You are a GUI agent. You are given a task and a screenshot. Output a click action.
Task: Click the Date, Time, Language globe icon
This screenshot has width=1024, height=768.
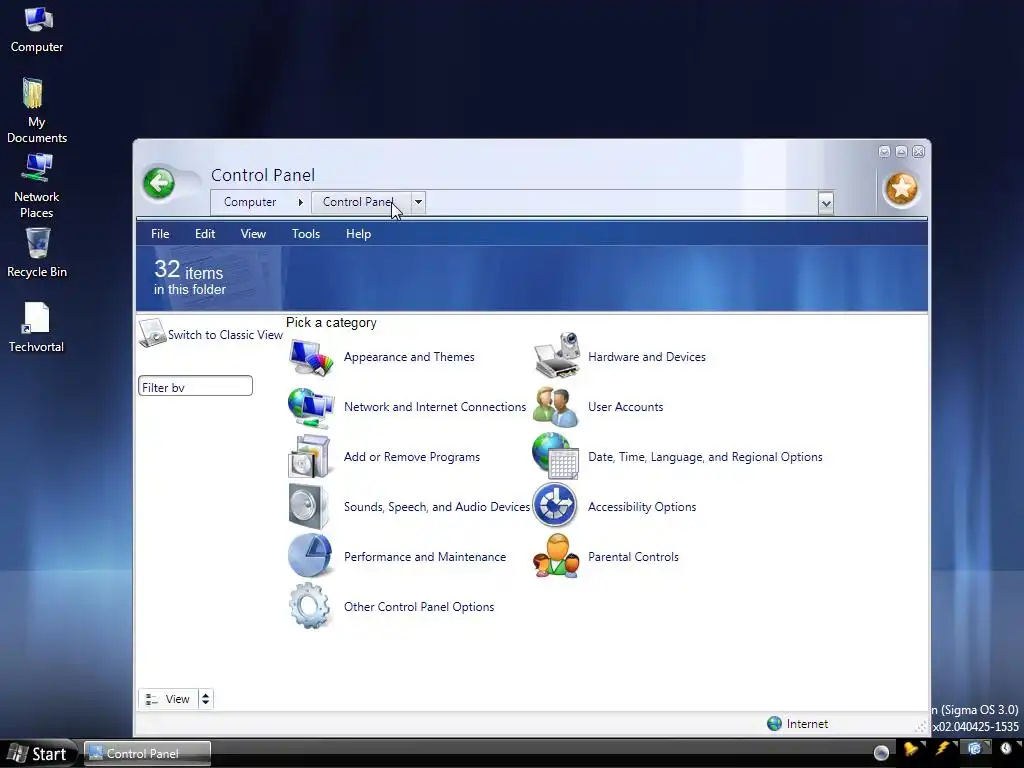point(555,456)
